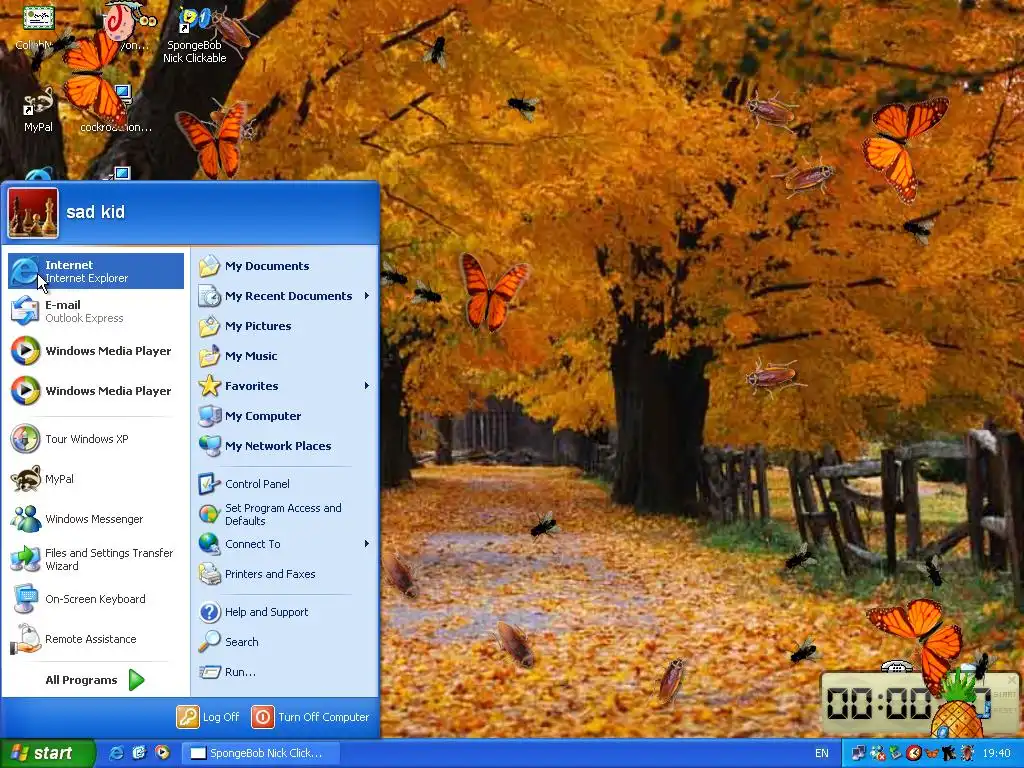Click the red clock tray icon
The width and height of the screenshot is (1024, 768).
pos(914,753)
